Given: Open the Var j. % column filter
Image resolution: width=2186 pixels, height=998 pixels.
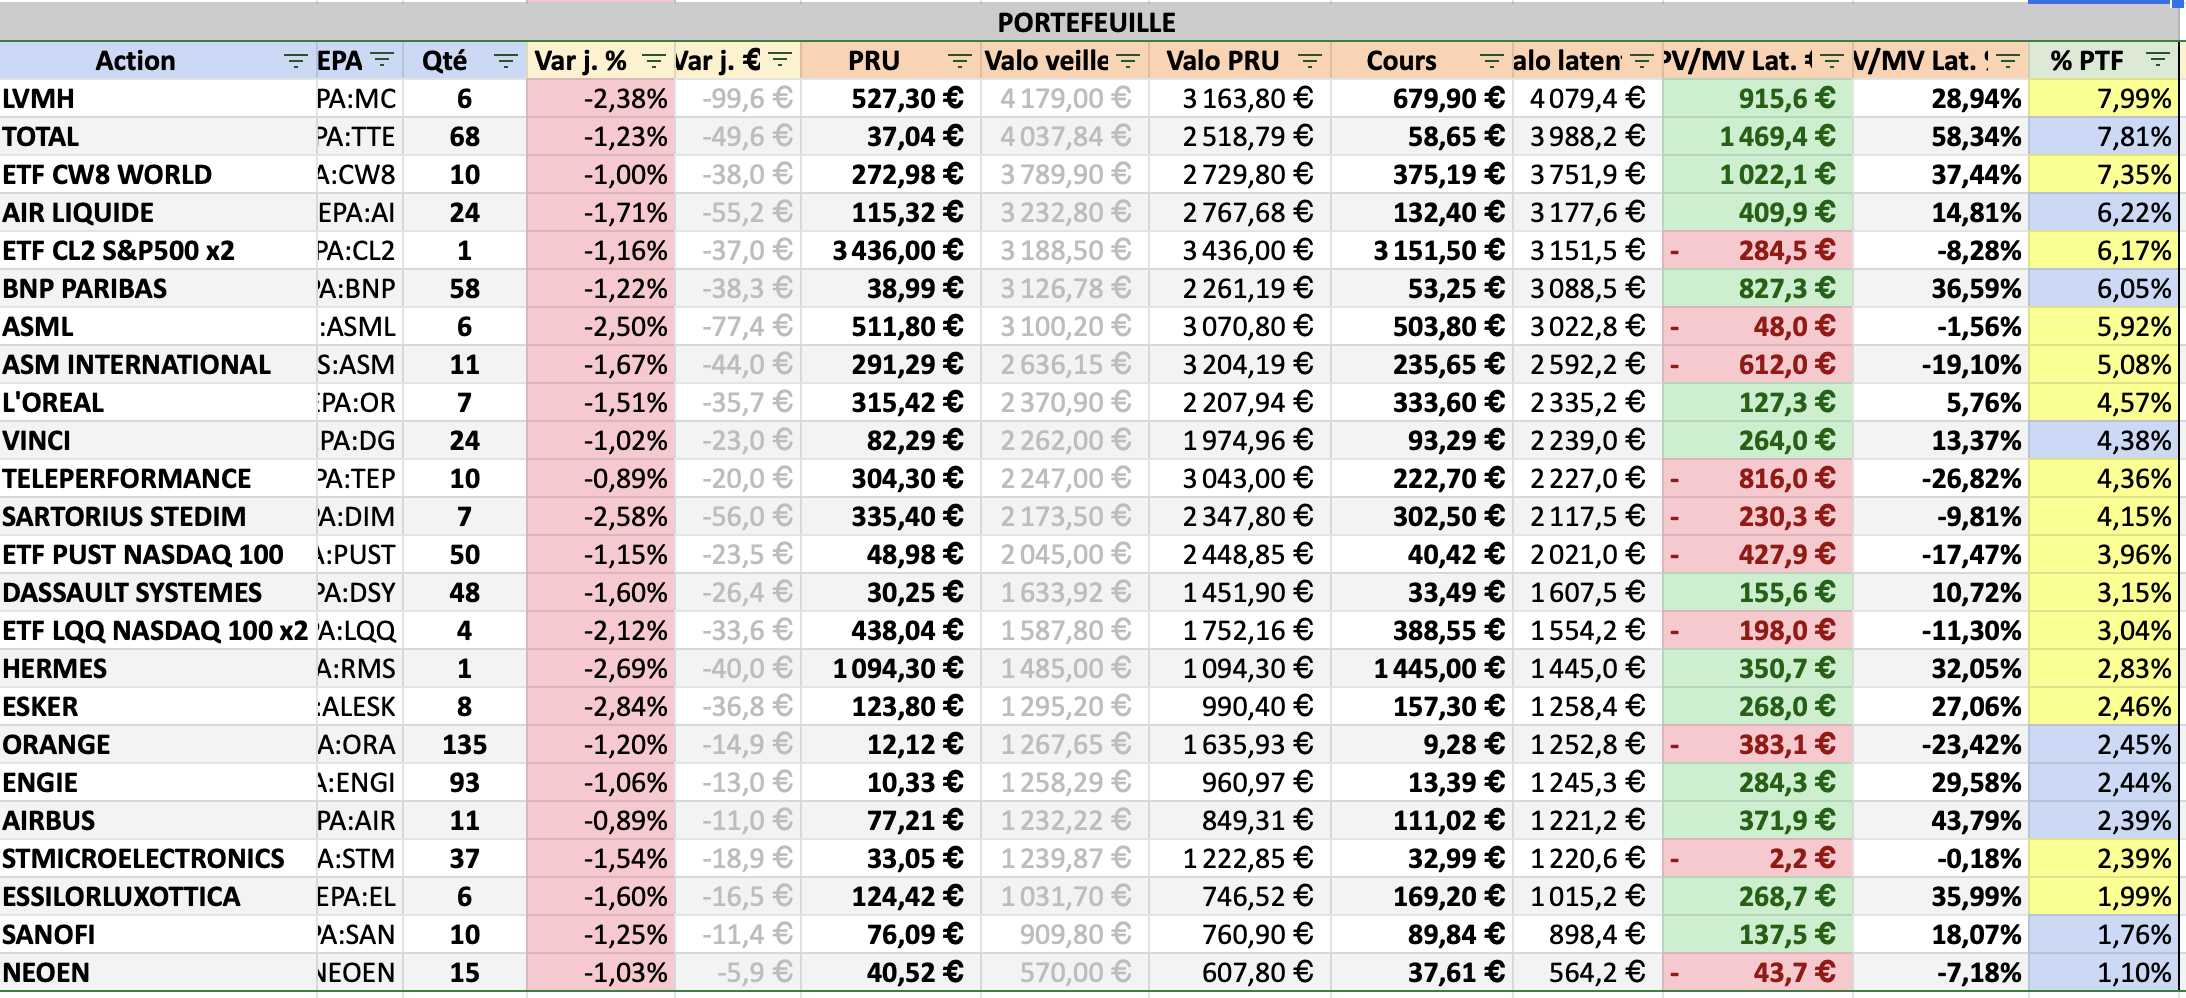Looking at the screenshot, I should point(653,61).
